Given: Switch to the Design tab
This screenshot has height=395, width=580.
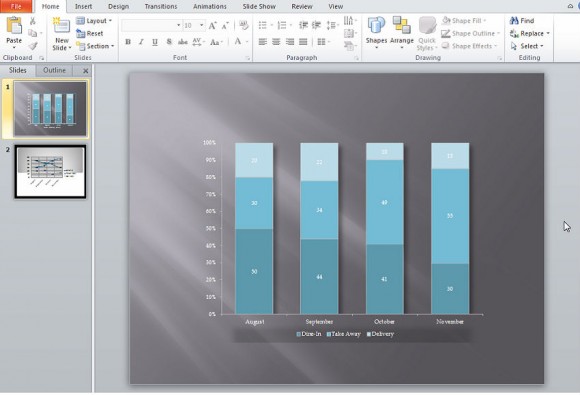Looking at the screenshot, I should point(118,6).
